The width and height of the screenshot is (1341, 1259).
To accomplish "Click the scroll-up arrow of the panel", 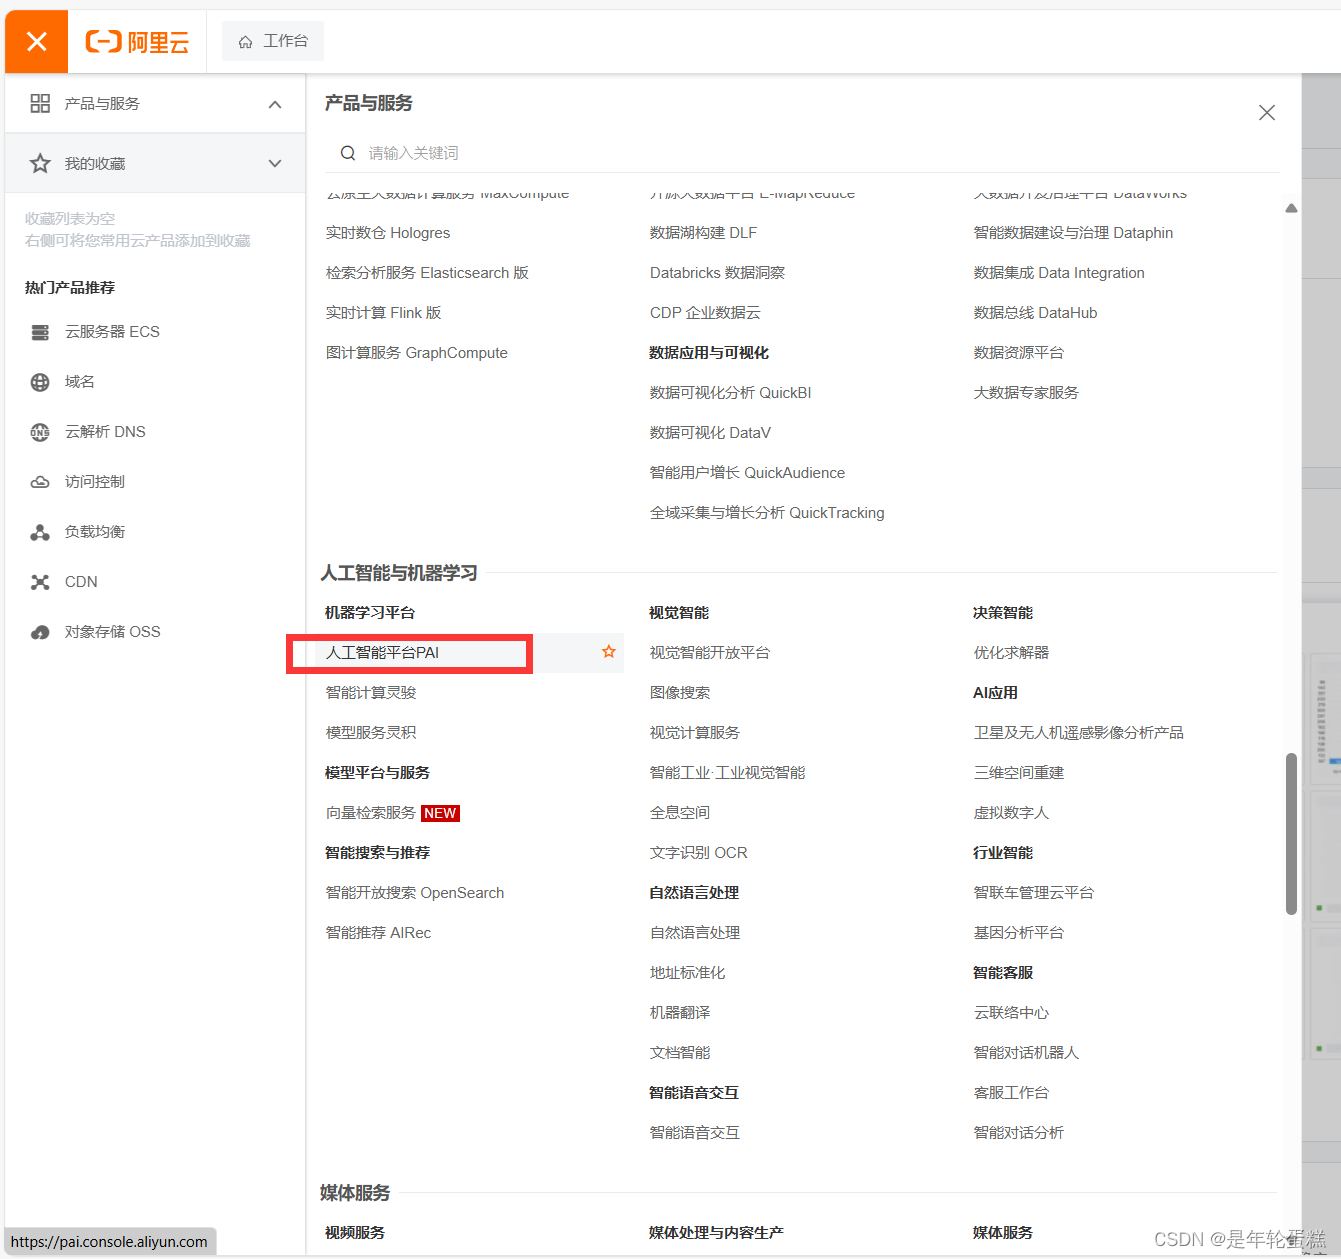I will pos(1291,208).
